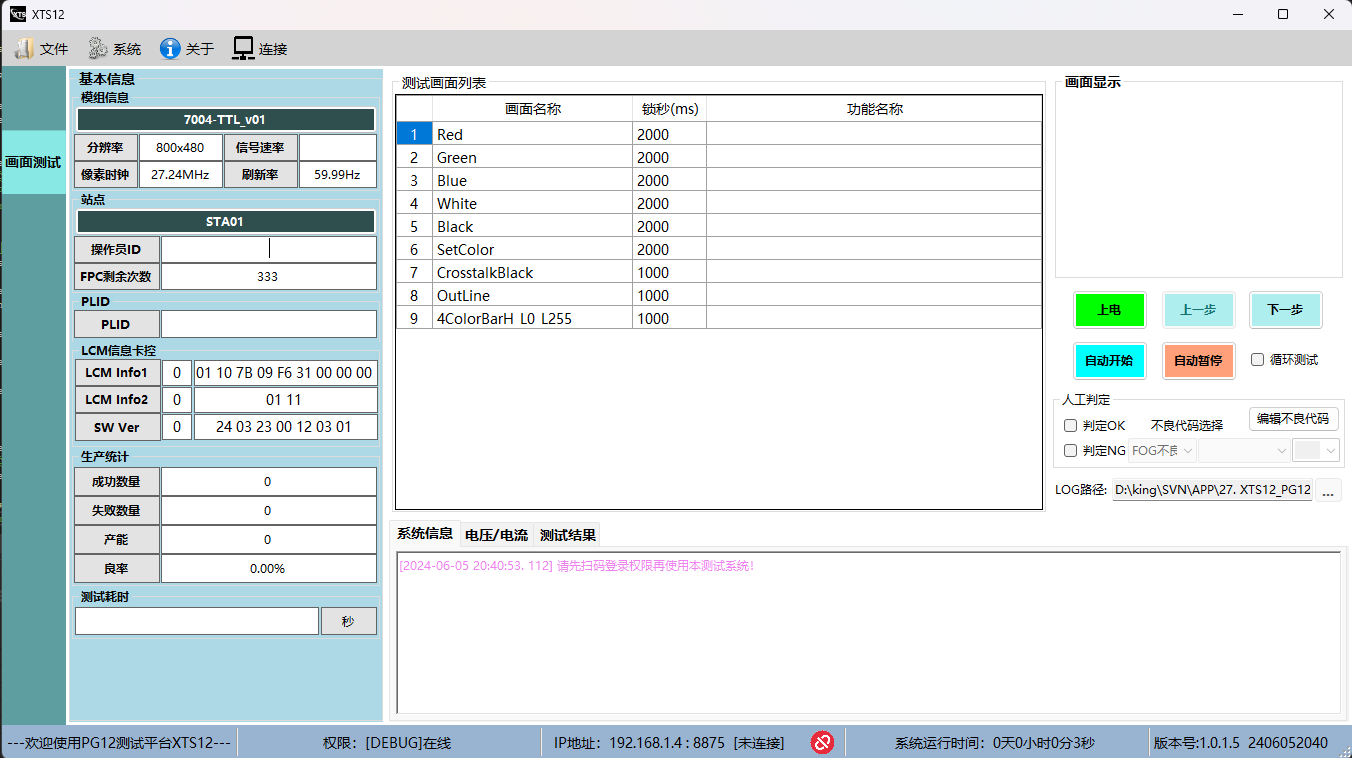This screenshot has width=1352, height=758.
Task: Expand the FOG不良 dropdown
Action: coord(1162,451)
